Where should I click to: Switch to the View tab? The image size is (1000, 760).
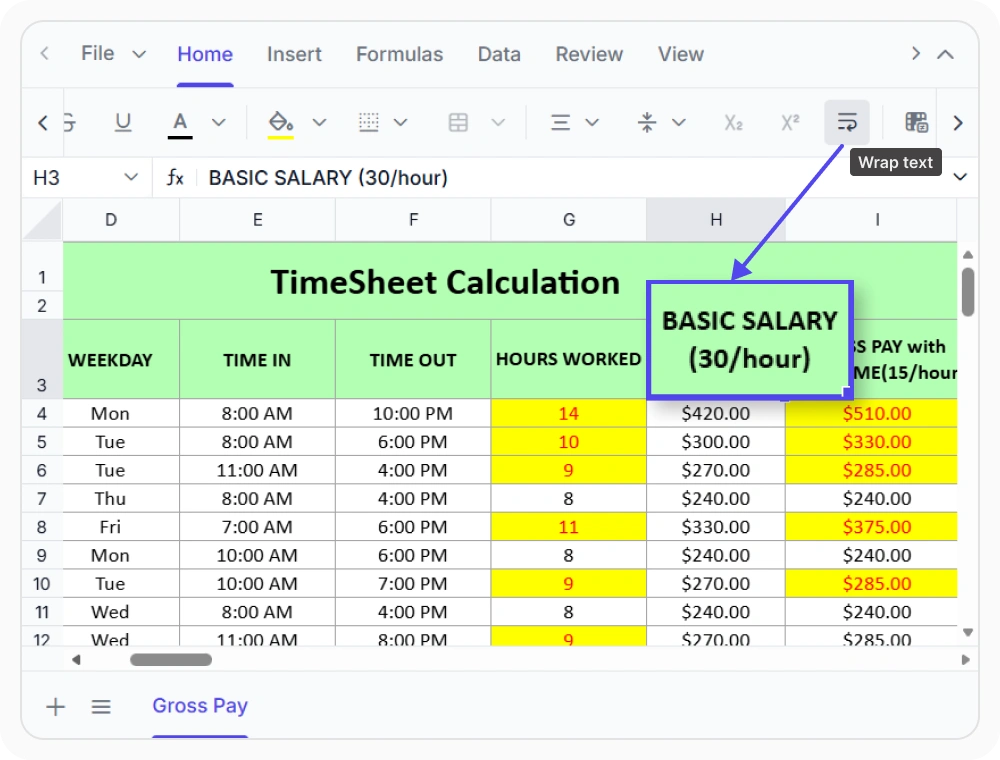pos(680,54)
